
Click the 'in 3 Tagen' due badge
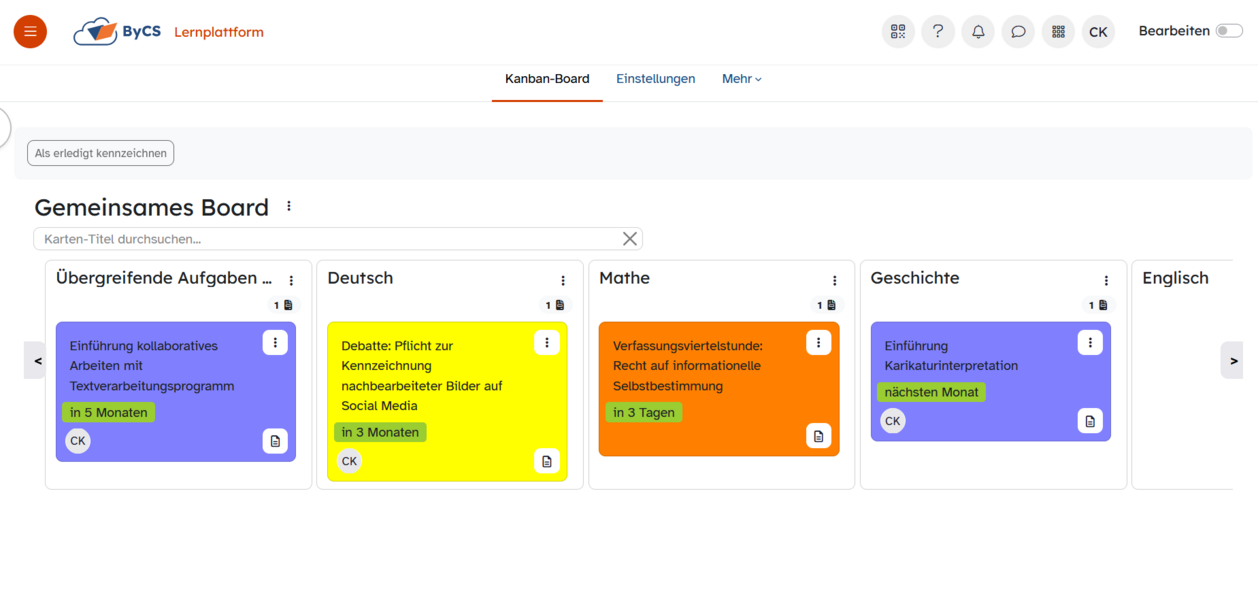(644, 412)
